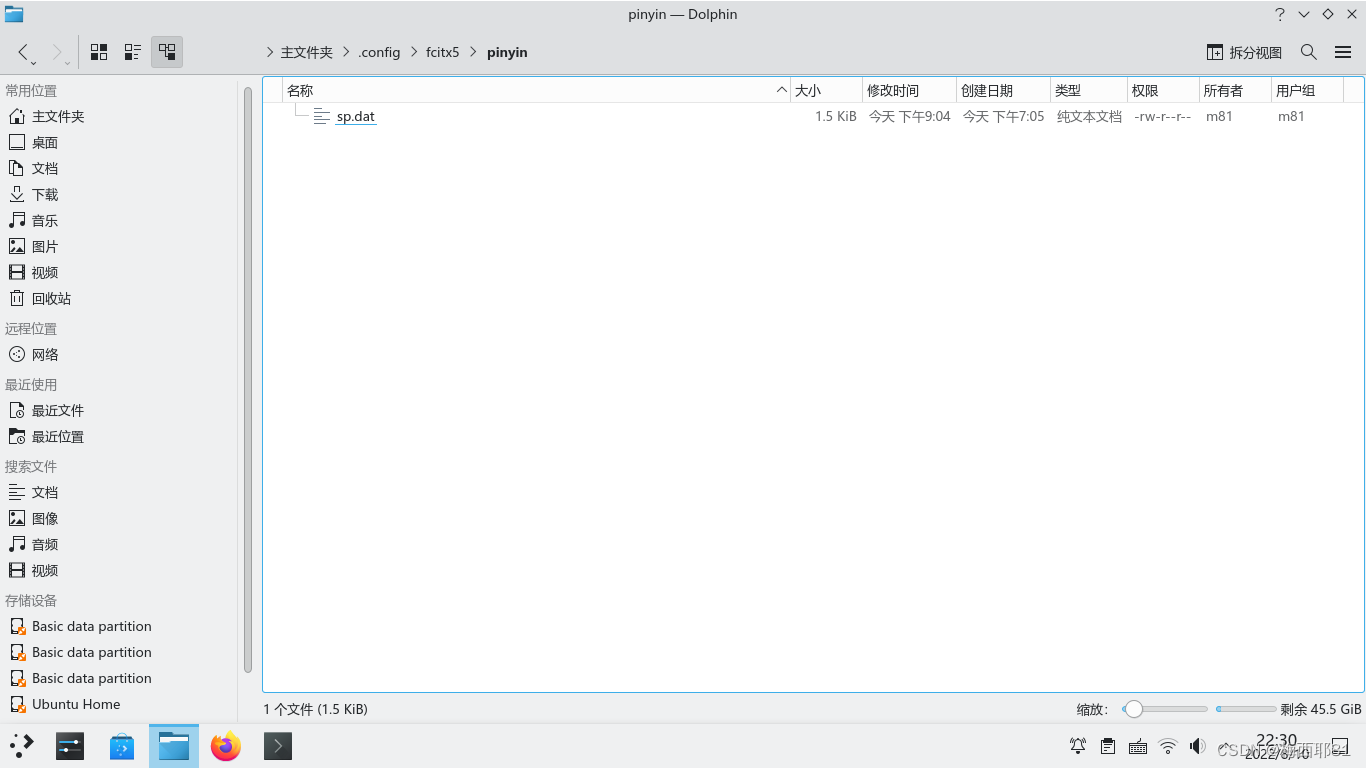The image size is (1366, 768).
Task: Click the split view button
Action: coord(1244,52)
